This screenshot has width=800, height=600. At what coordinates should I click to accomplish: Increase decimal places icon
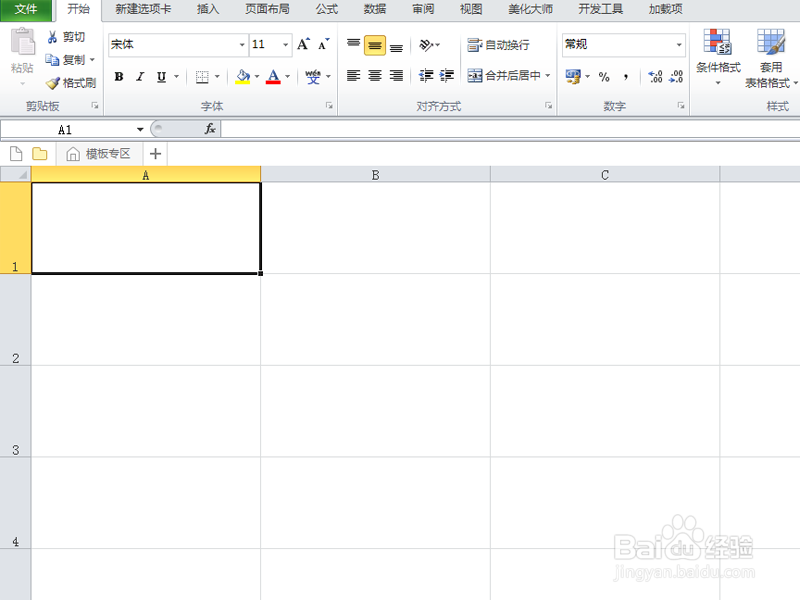click(655, 77)
